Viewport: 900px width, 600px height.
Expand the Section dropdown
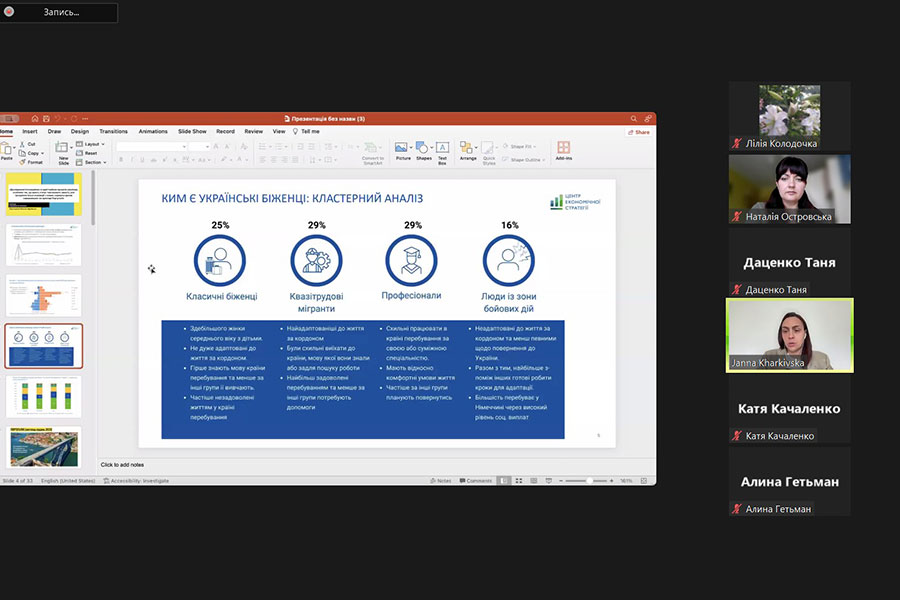(x=94, y=162)
